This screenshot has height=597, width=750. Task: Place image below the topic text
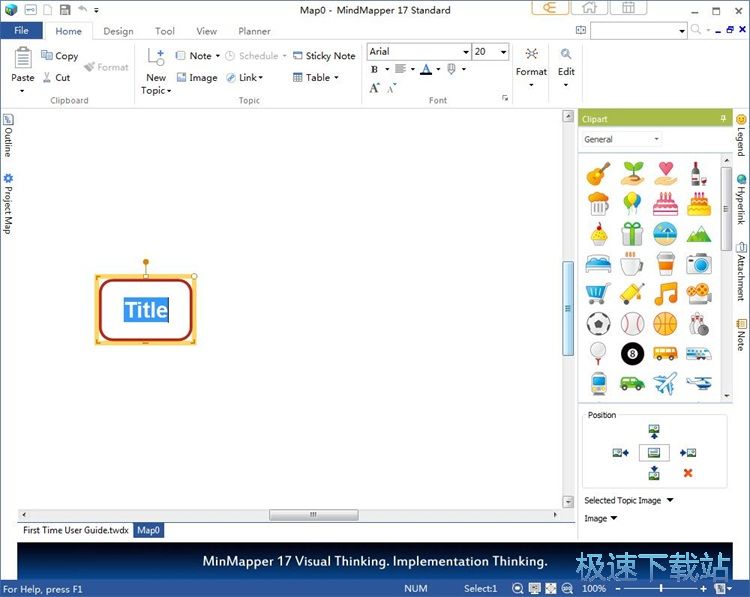click(x=654, y=473)
